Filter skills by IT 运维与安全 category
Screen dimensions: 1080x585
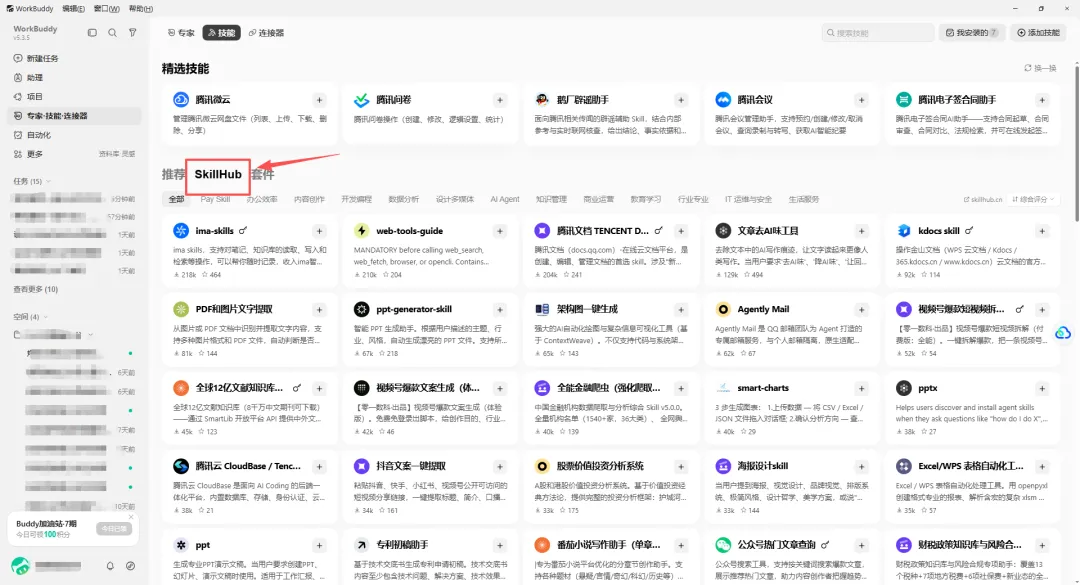pyautogui.click(x=748, y=199)
